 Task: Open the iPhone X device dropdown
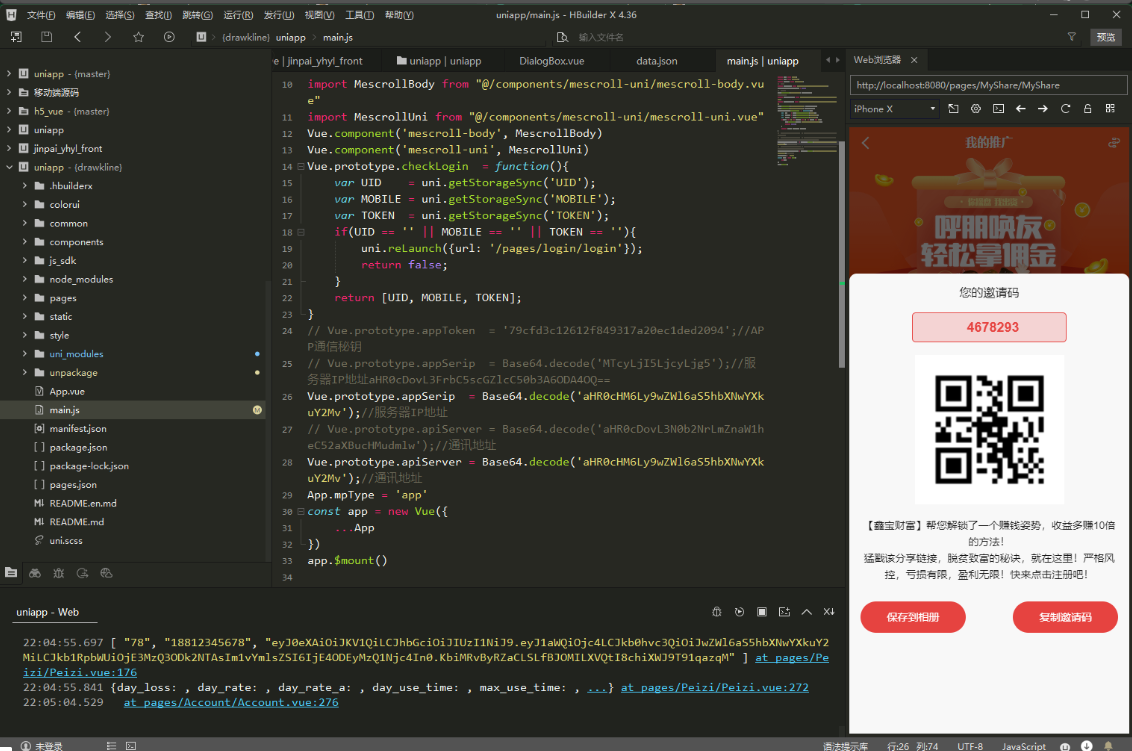click(894, 109)
